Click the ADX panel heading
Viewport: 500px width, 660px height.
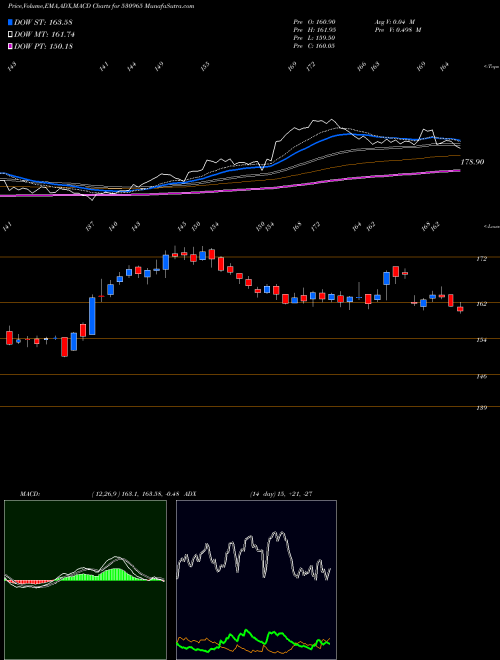click(191, 494)
